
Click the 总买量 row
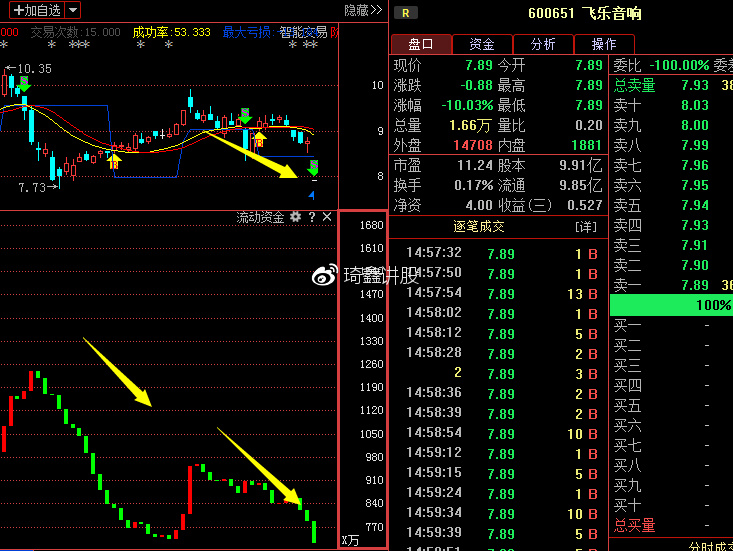click(671, 526)
